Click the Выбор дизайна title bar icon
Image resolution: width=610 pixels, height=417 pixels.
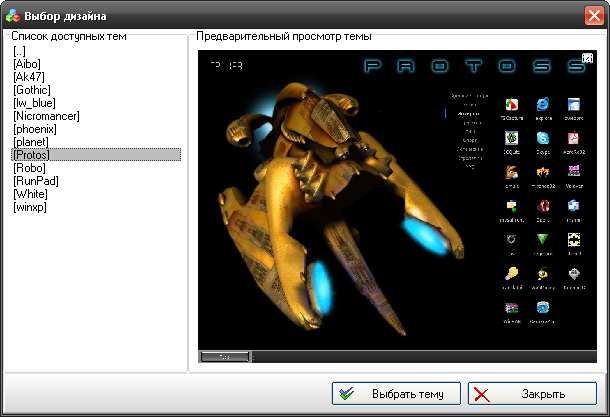12,16
